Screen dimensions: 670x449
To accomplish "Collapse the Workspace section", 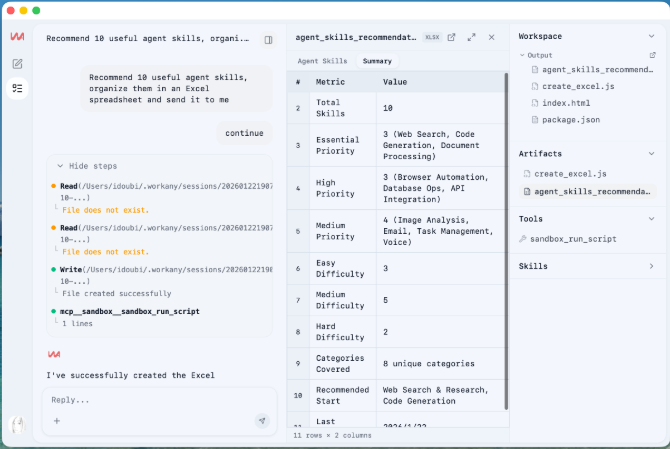I will (651, 36).
